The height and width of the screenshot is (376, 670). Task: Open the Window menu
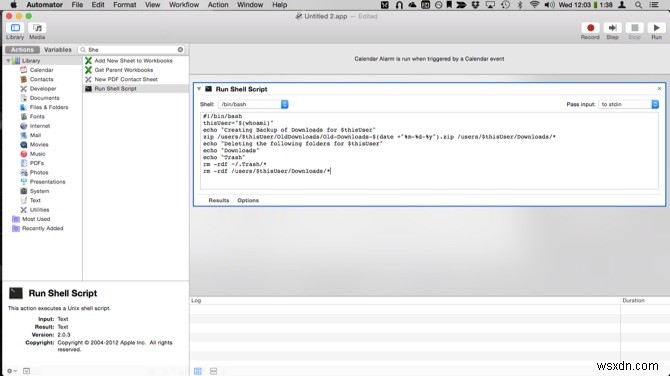250,5
